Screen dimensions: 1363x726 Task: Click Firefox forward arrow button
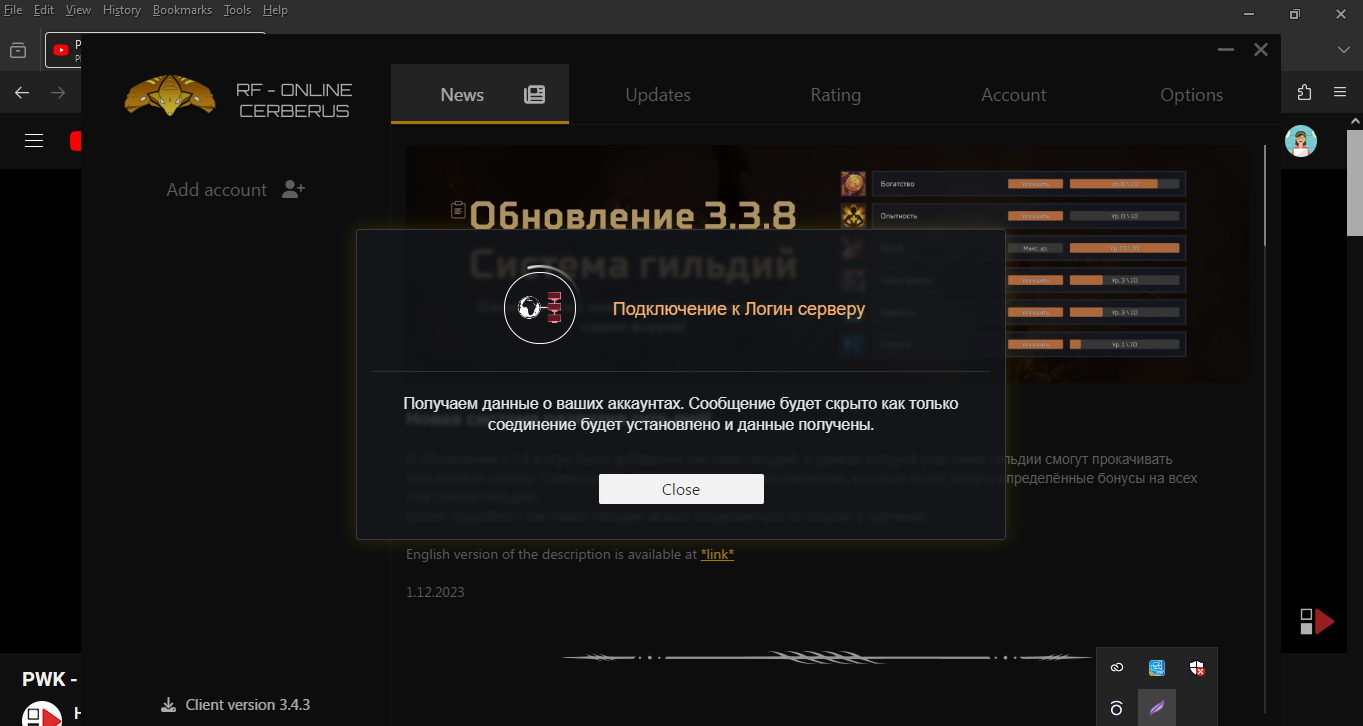click(x=58, y=92)
